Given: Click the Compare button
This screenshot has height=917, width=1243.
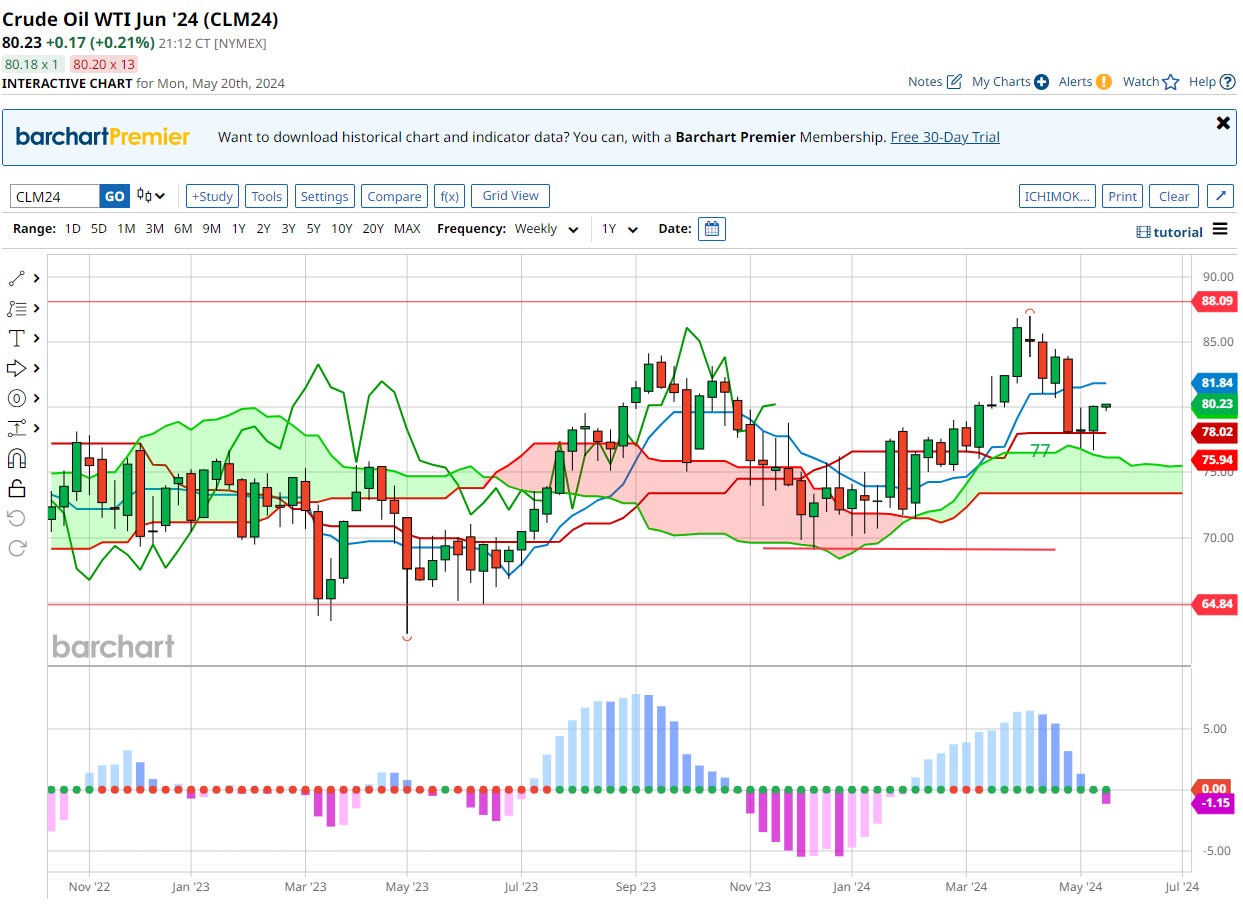Looking at the screenshot, I should click(x=394, y=196).
